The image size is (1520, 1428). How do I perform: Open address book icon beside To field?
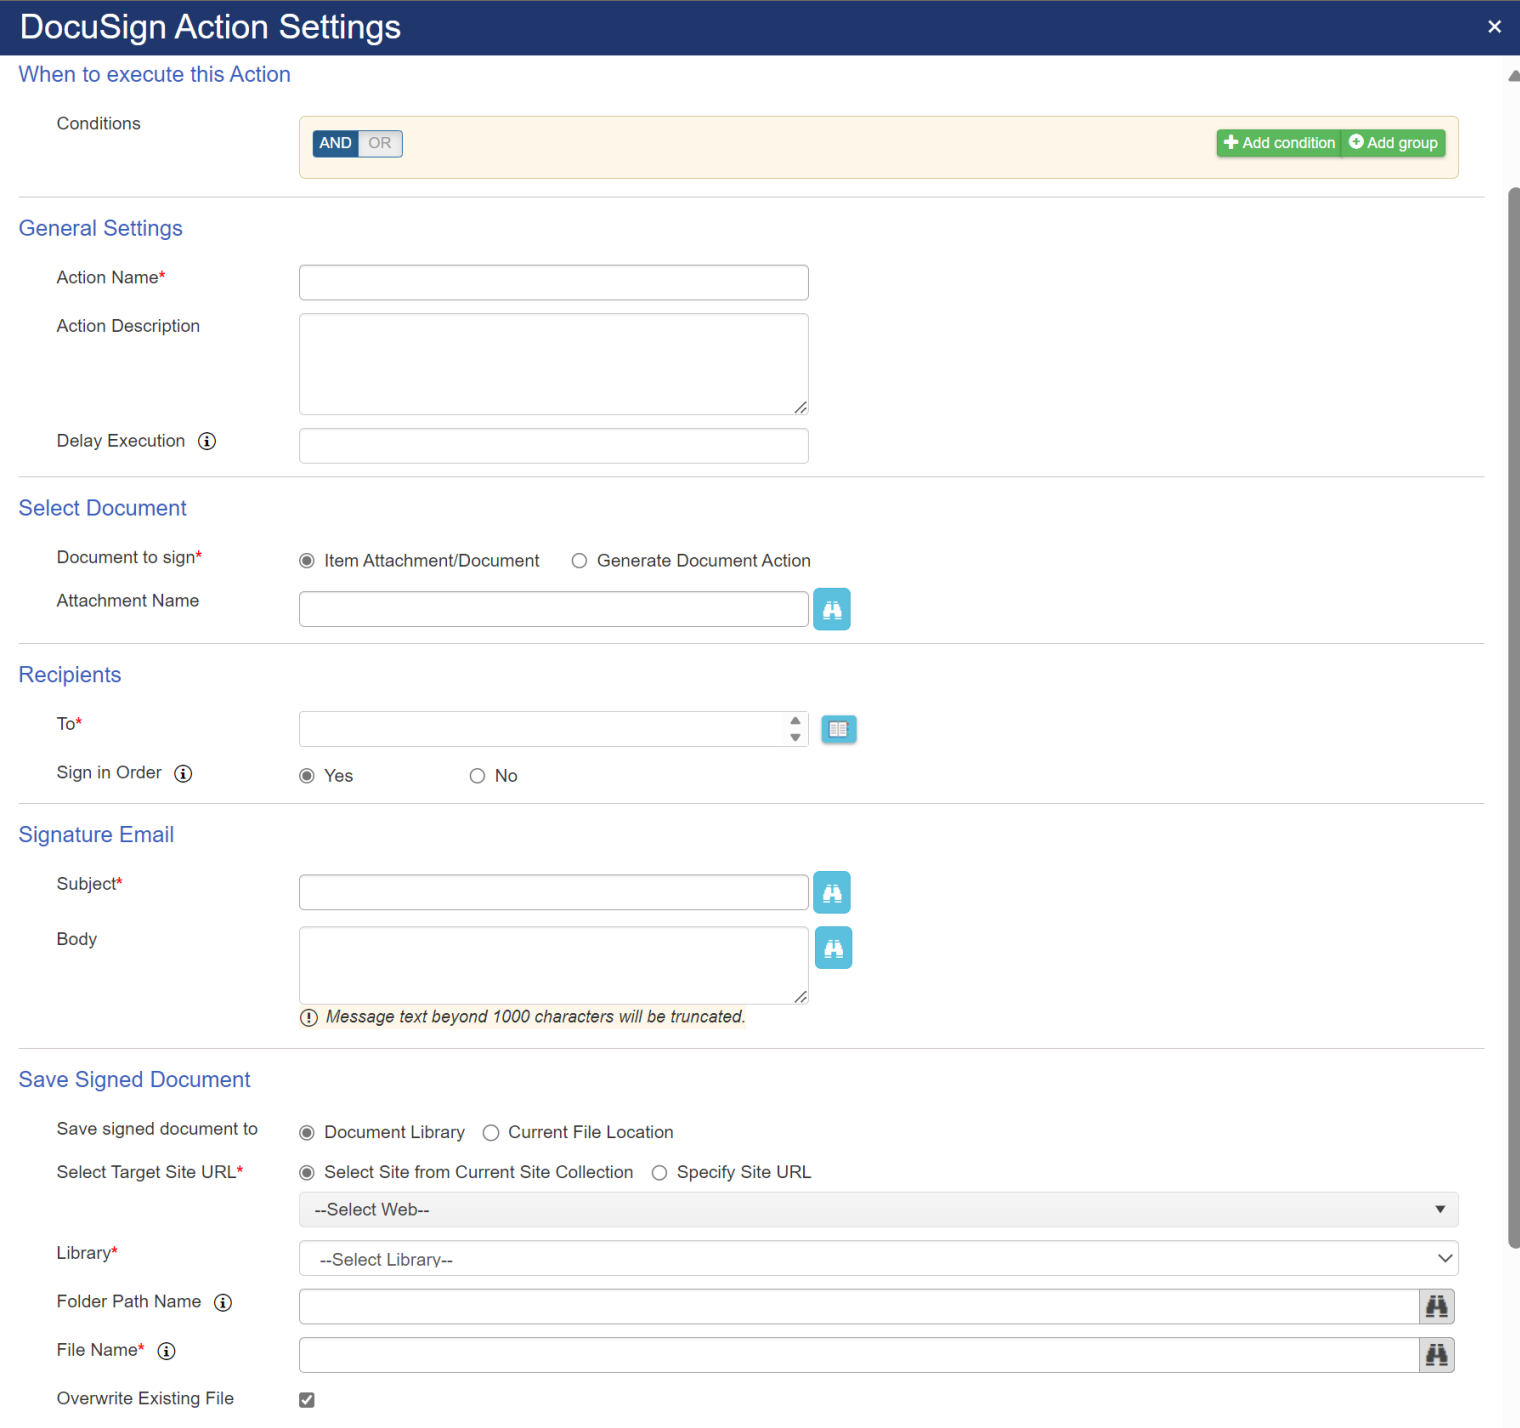pos(838,729)
